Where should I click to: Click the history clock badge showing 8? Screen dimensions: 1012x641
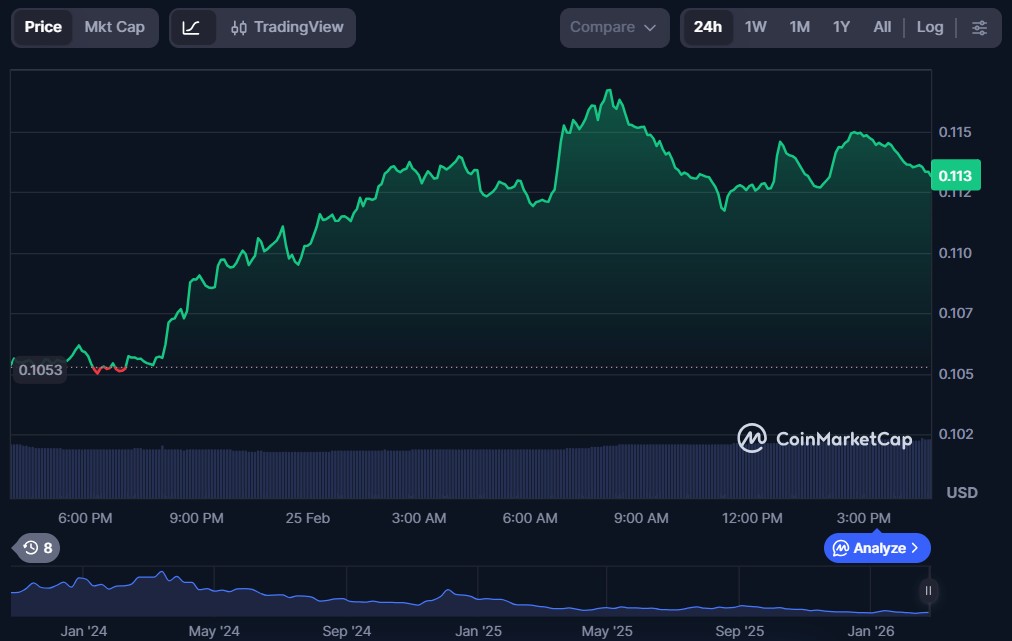click(39, 548)
